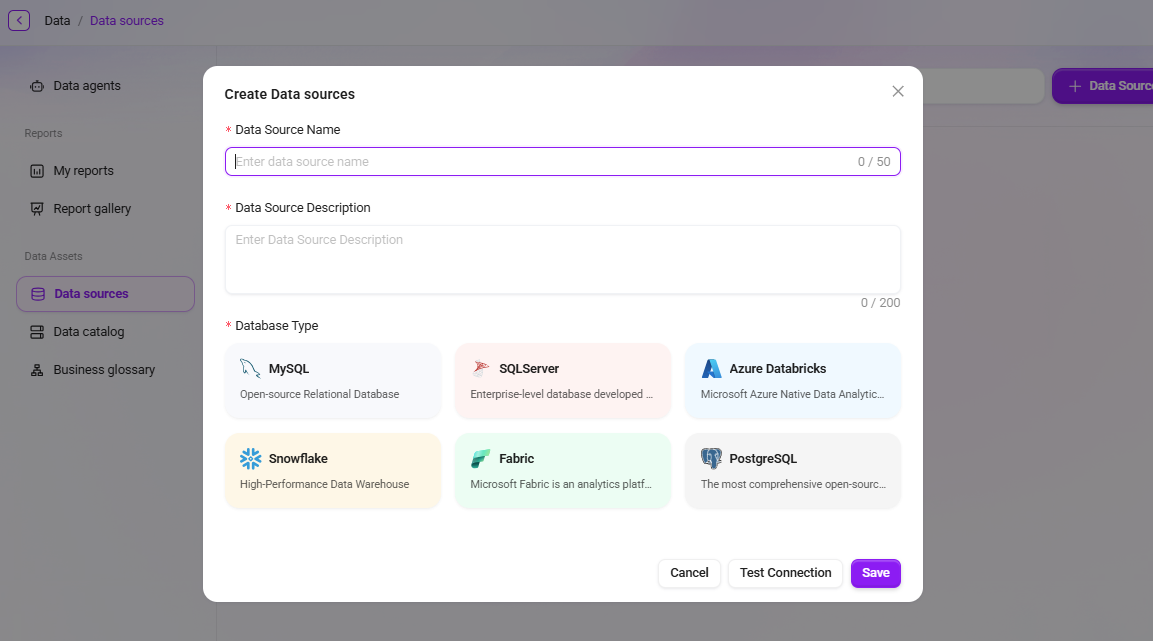
Task: Click the Test Connection button
Action: tap(785, 573)
